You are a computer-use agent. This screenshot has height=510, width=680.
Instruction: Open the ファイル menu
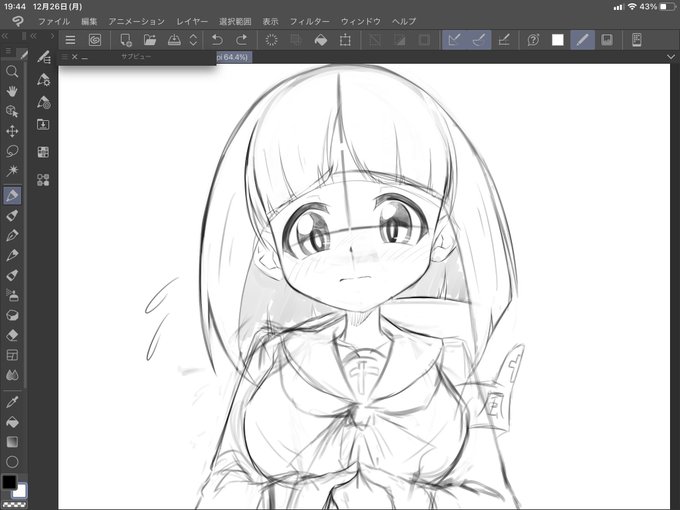click(x=54, y=21)
